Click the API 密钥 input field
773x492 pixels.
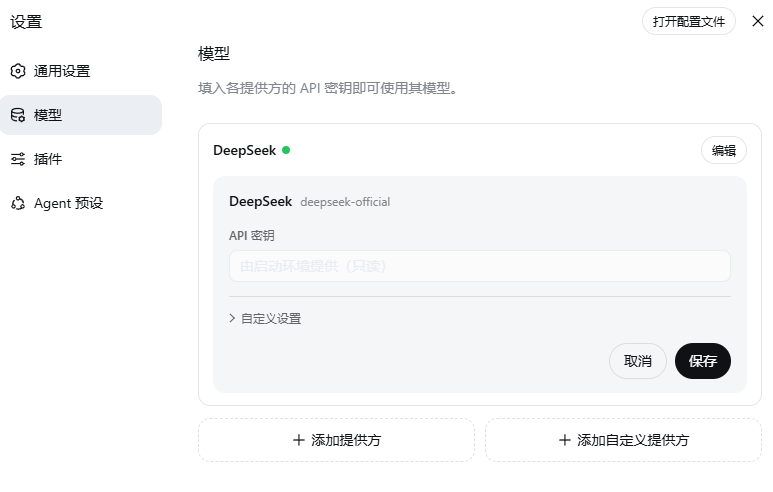coord(480,266)
